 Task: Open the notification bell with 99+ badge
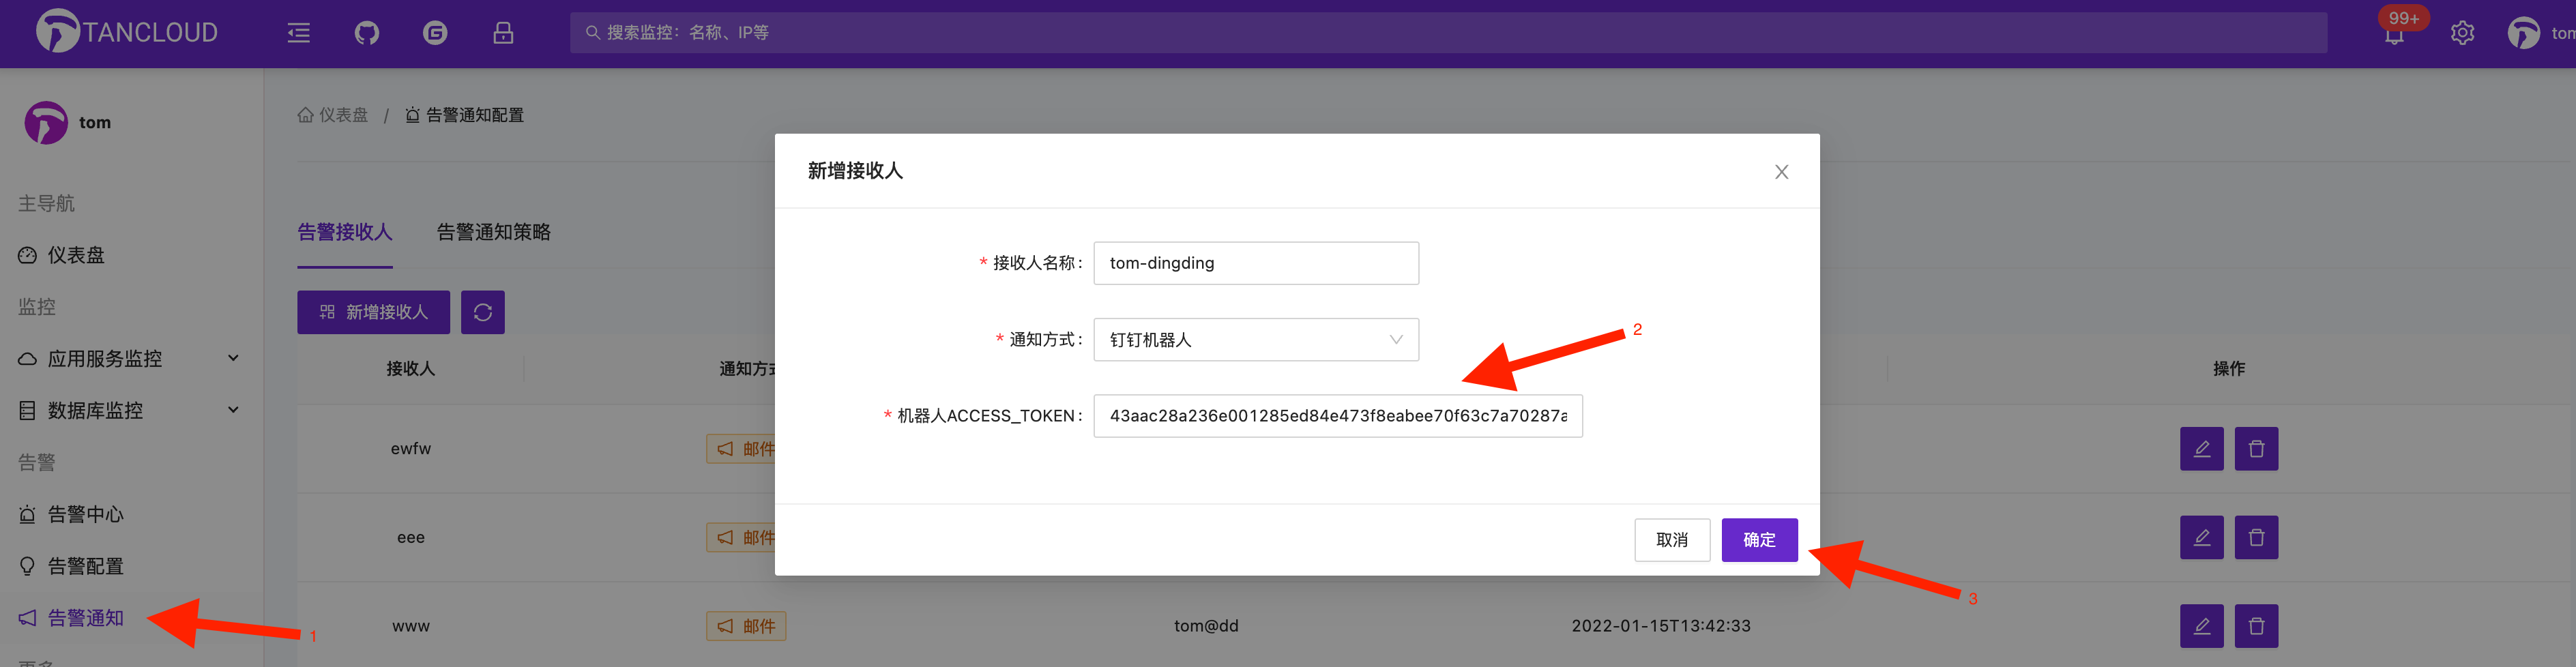(x=2394, y=35)
